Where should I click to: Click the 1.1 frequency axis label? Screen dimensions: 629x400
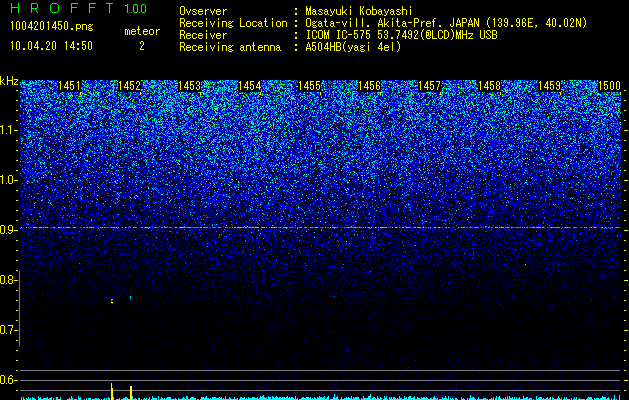(8, 130)
